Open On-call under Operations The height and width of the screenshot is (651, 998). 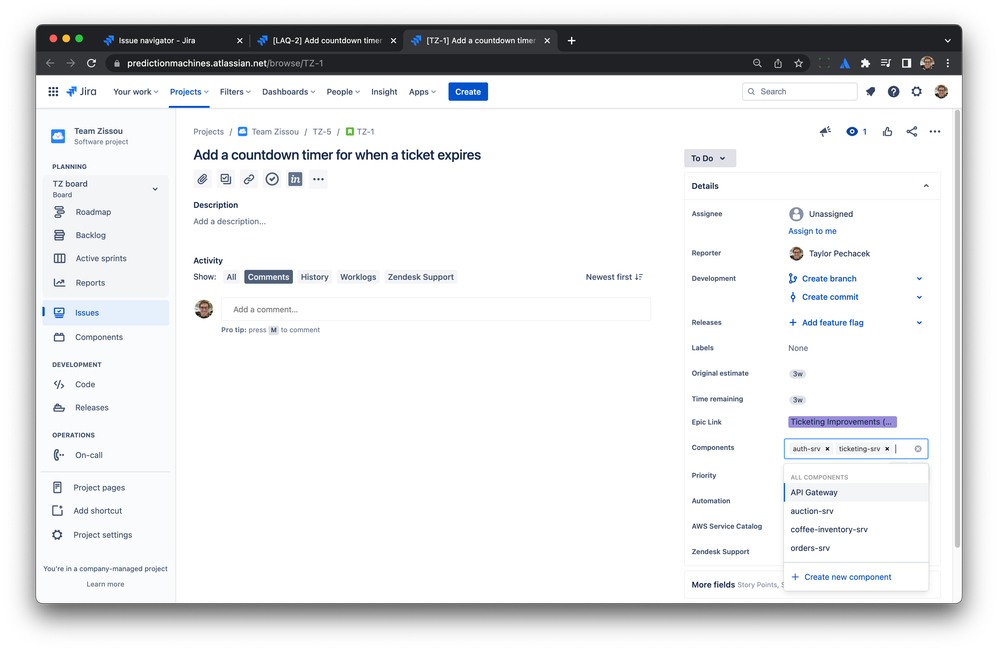pyautogui.click(x=88, y=455)
